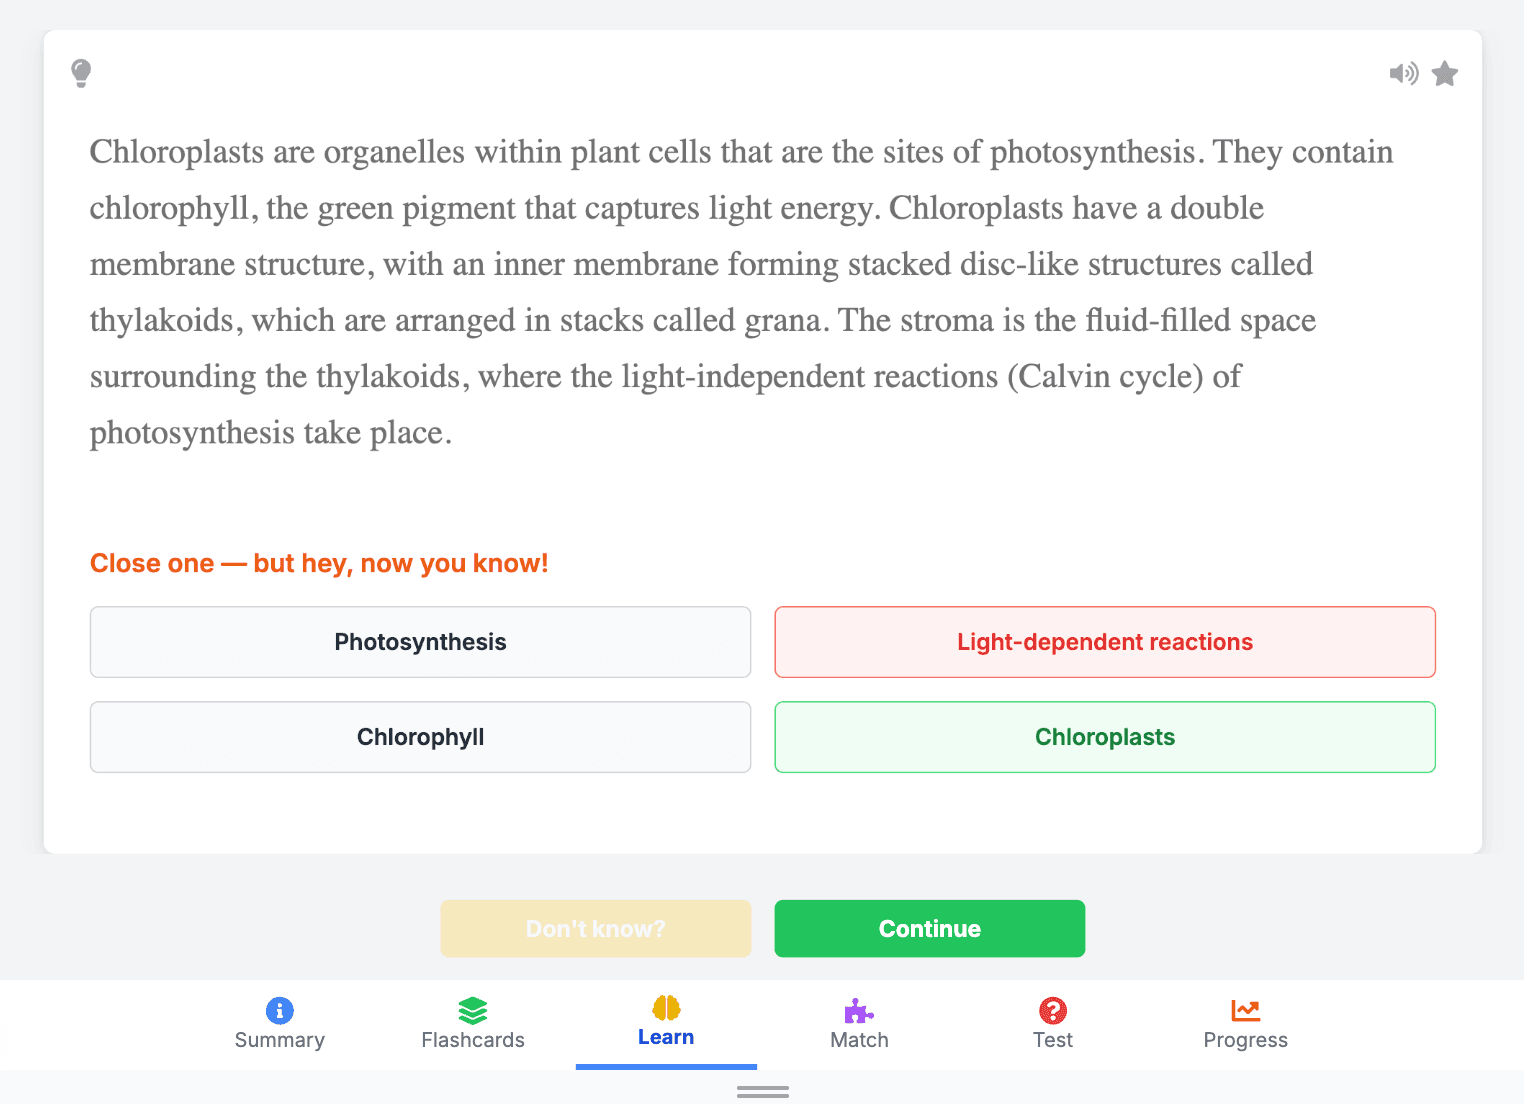1524x1104 pixels.
Task: Click the lightbulb hint icon
Action: (x=81, y=73)
